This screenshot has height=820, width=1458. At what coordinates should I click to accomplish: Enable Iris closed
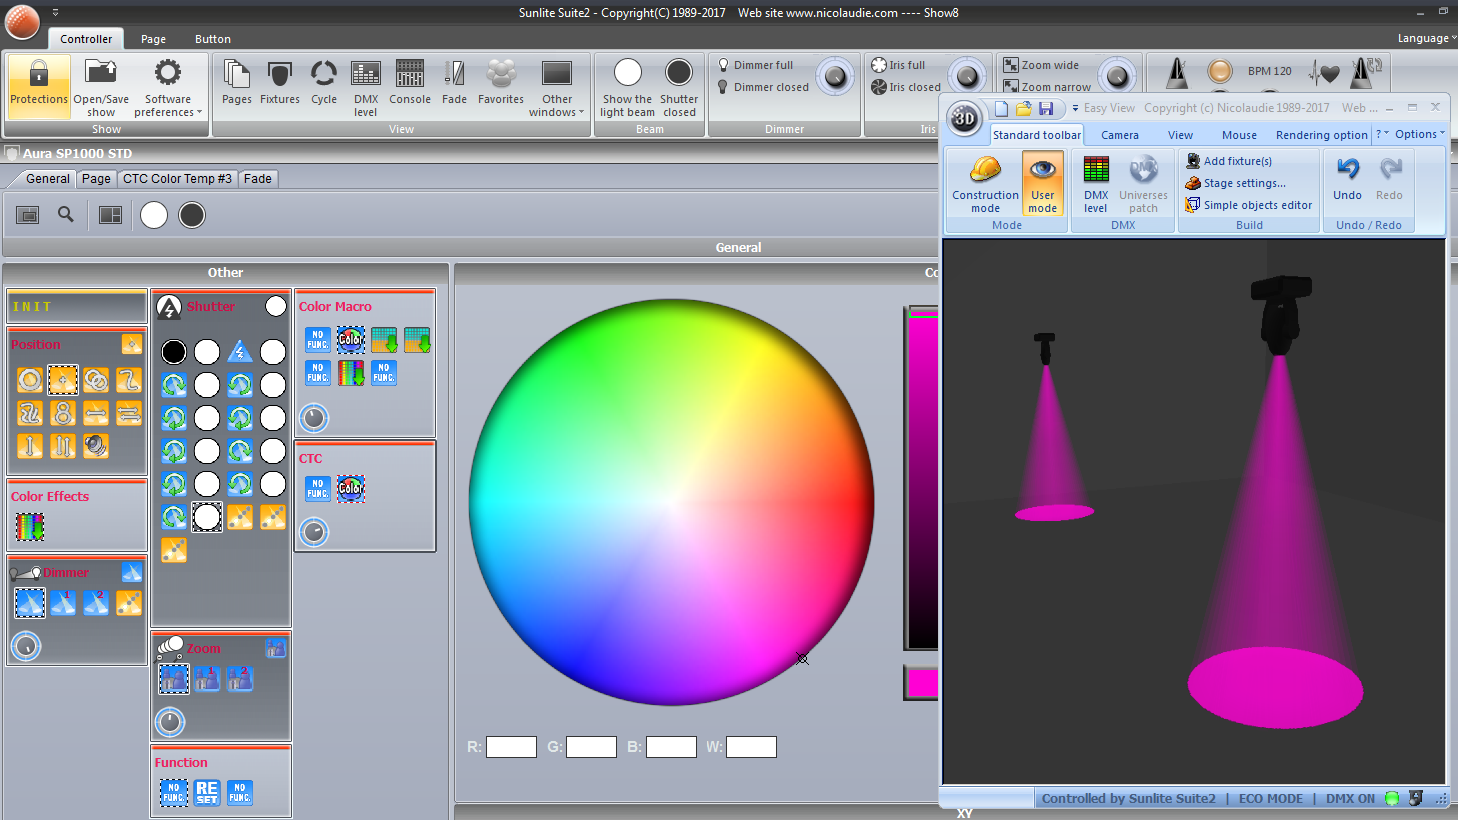click(906, 87)
